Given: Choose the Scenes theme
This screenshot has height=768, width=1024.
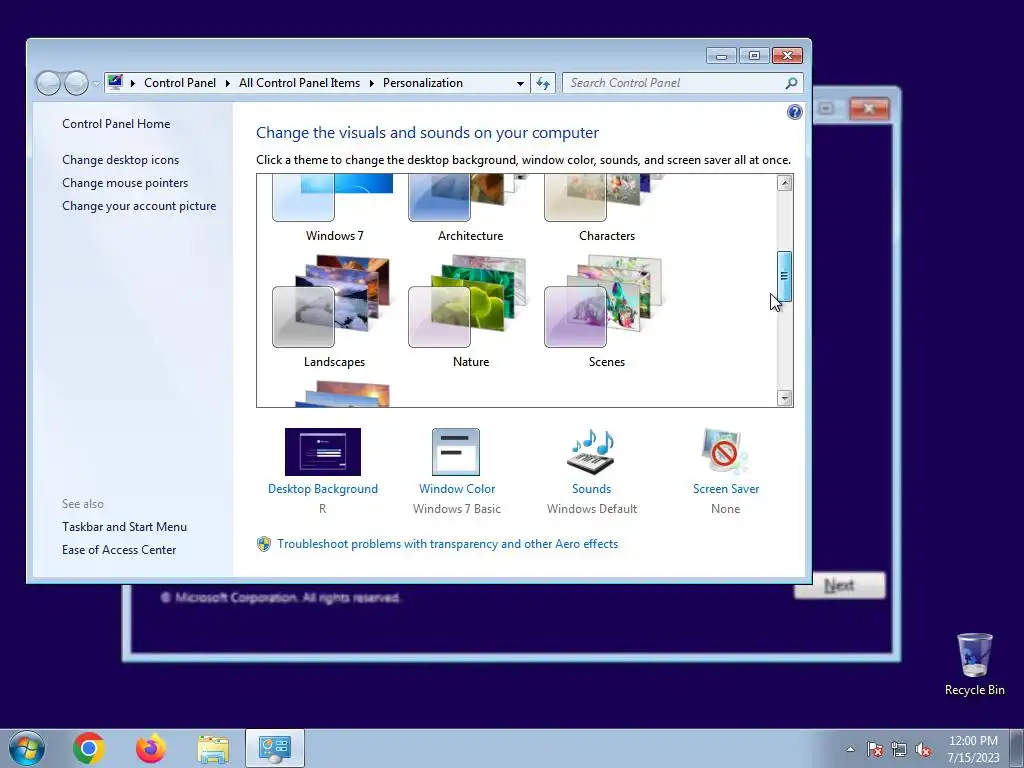Looking at the screenshot, I should [x=606, y=311].
